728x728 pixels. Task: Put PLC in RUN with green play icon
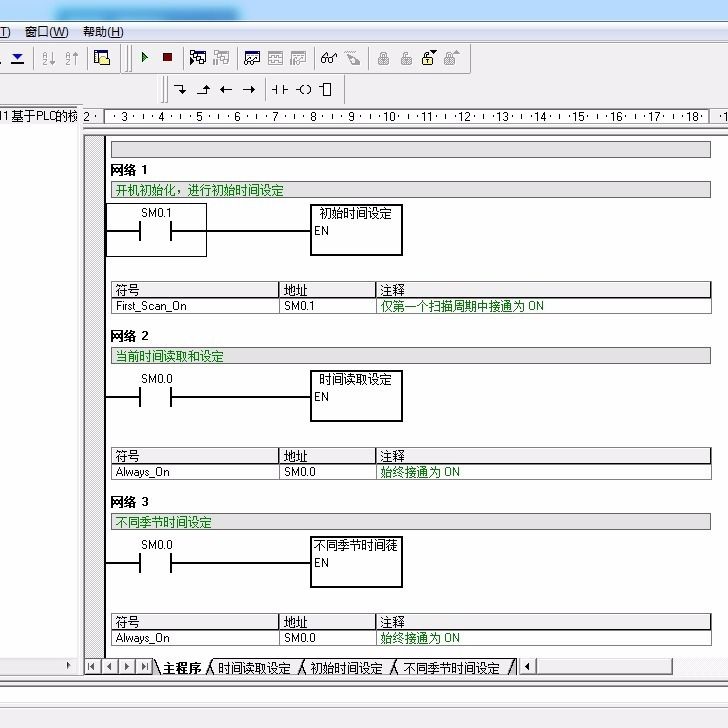144,58
